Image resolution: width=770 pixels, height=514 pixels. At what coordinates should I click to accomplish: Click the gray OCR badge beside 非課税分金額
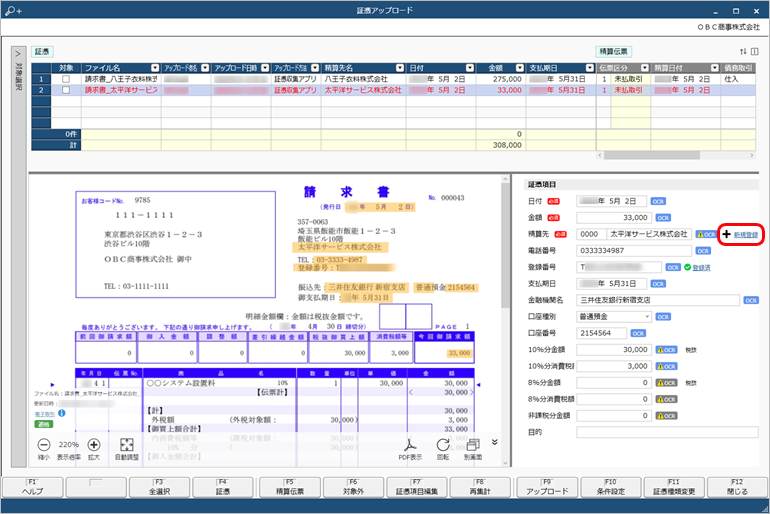point(667,416)
